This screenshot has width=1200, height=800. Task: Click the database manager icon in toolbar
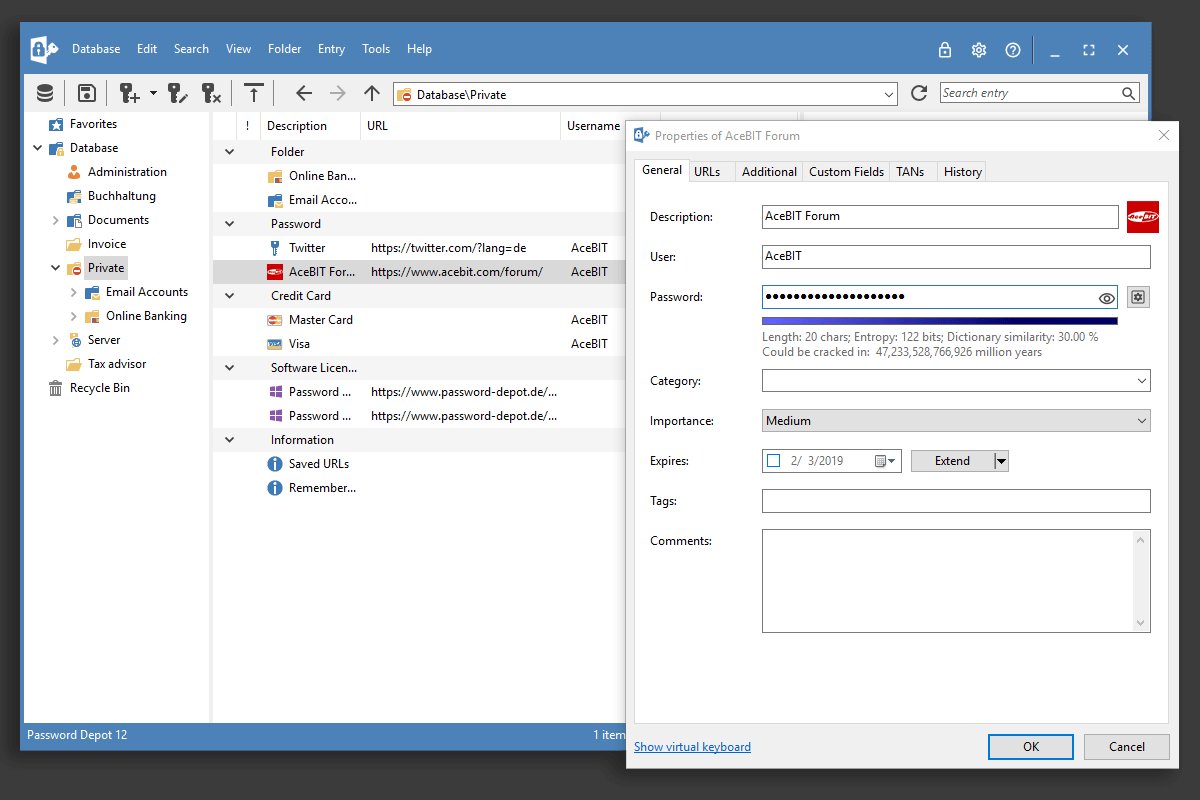click(x=45, y=93)
